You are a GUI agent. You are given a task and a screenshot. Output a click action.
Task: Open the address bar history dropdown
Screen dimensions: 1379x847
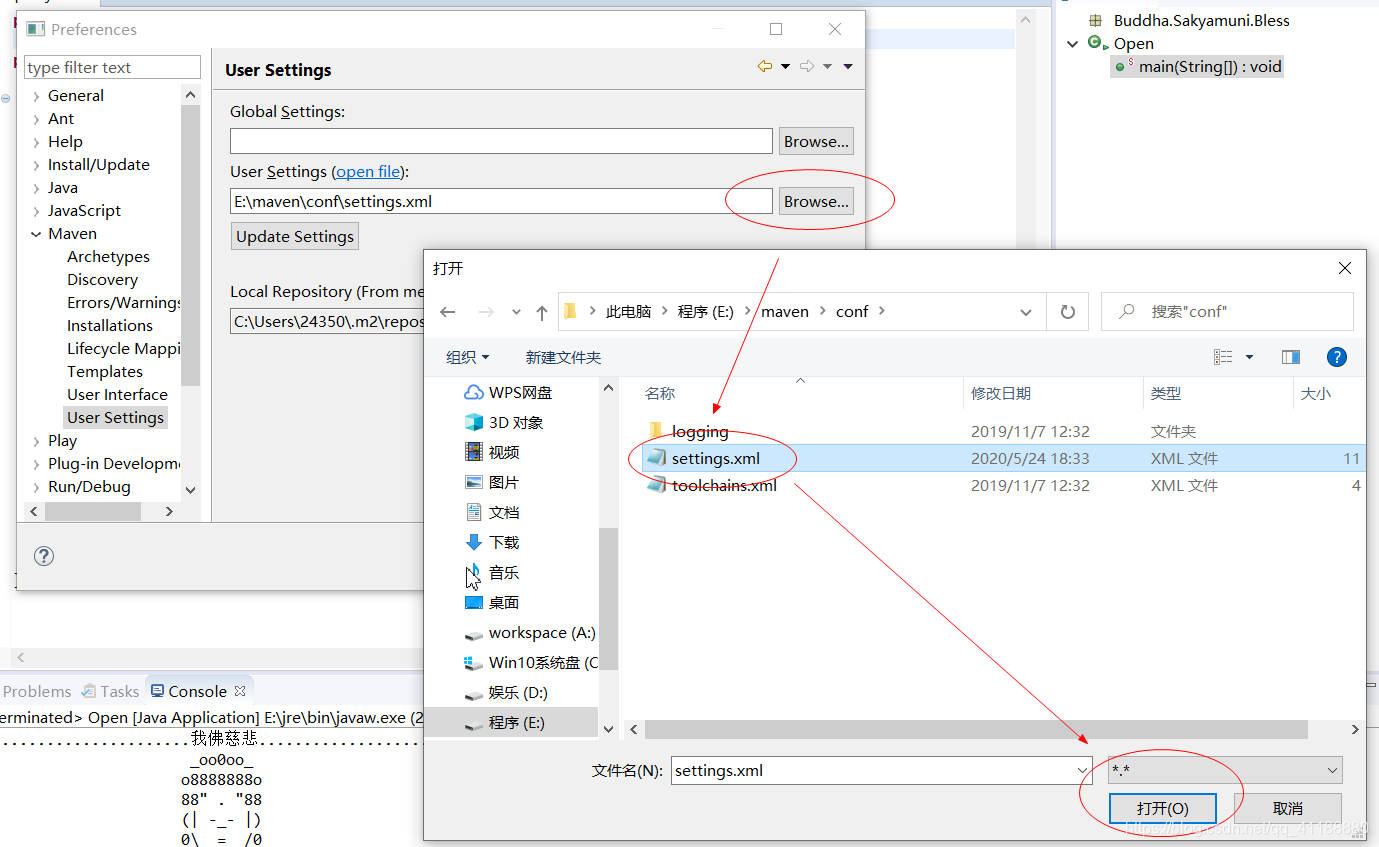[1026, 312]
